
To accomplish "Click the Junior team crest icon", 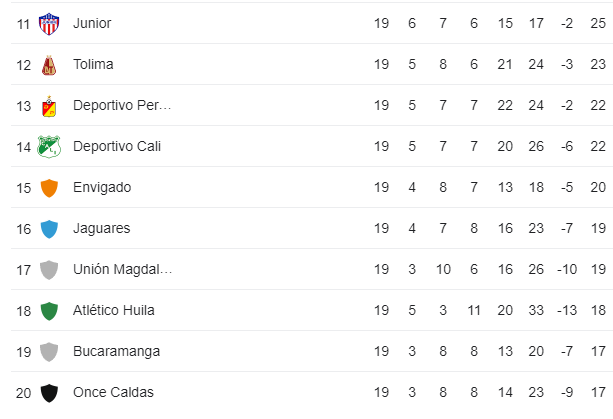I will tap(49, 23).
